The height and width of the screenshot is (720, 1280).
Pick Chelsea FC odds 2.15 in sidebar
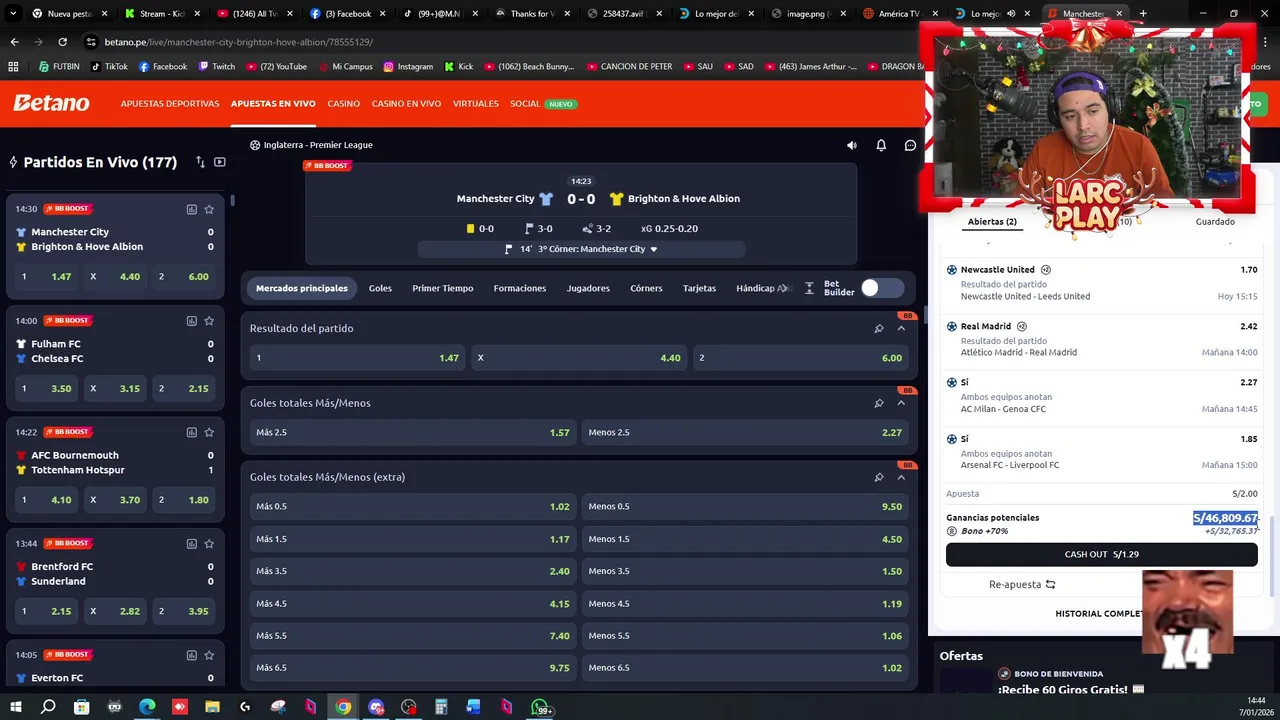pos(184,388)
